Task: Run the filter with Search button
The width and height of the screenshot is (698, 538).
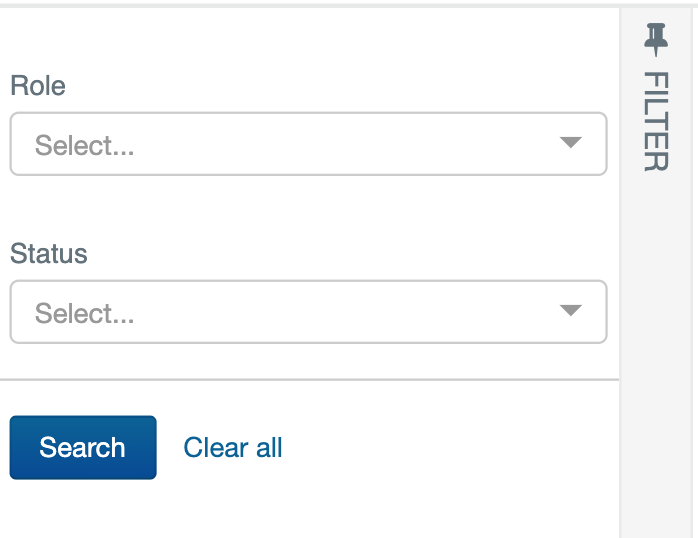Action: [x=83, y=447]
